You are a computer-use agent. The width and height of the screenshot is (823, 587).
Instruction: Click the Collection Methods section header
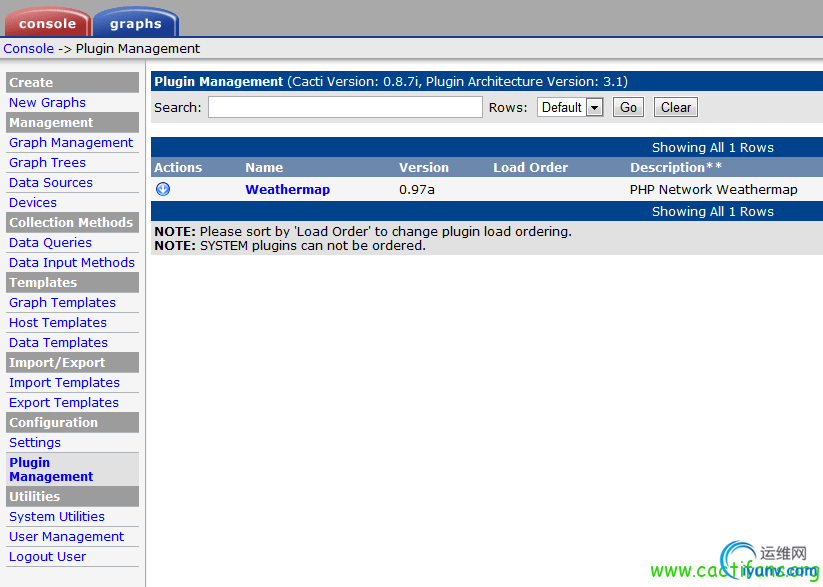72,222
